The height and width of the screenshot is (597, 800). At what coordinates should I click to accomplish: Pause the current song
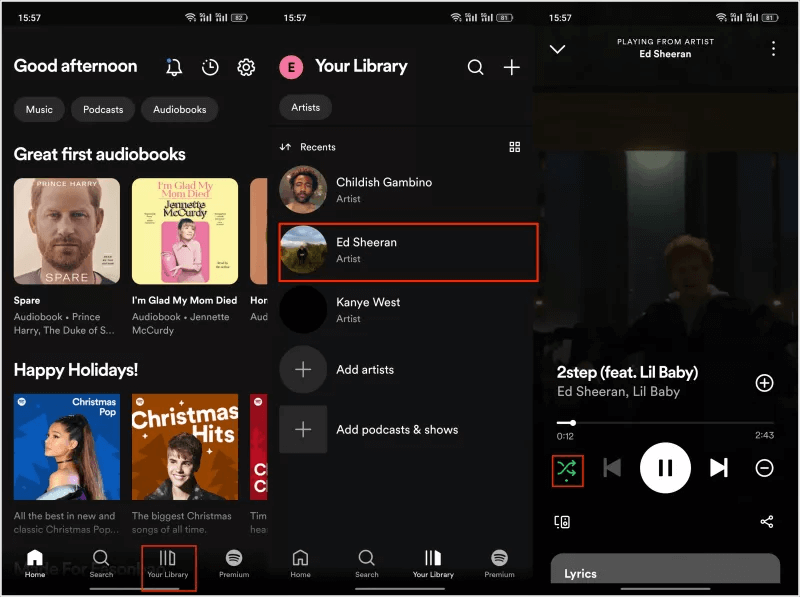point(665,467)
